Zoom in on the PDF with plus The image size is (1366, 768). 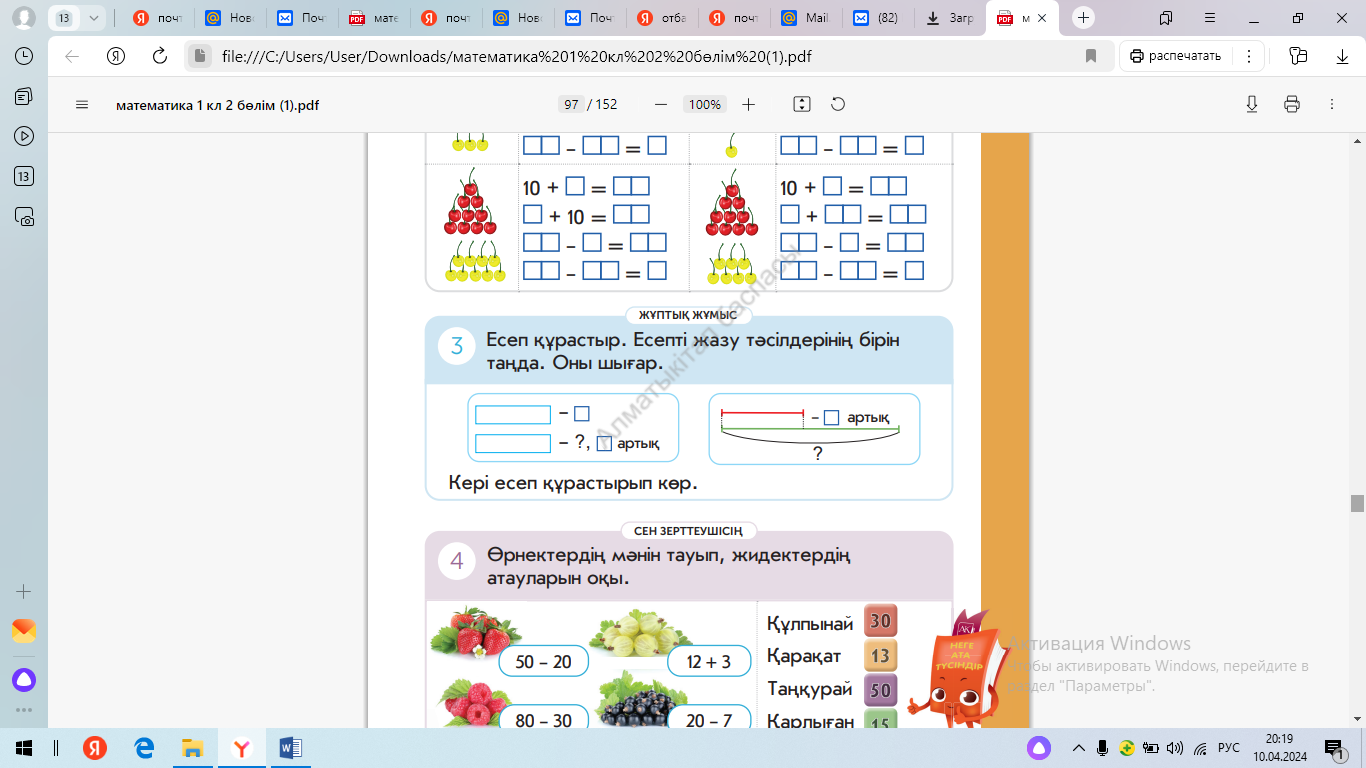[748, 104]
